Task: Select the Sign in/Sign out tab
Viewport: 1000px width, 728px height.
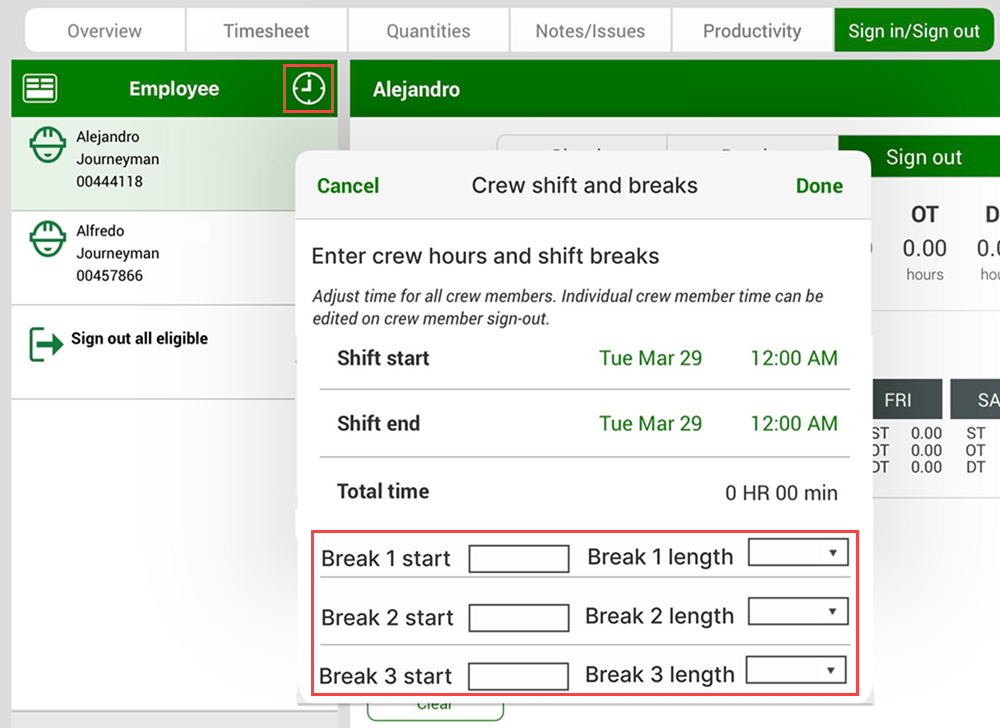Action: click(914, 31)
